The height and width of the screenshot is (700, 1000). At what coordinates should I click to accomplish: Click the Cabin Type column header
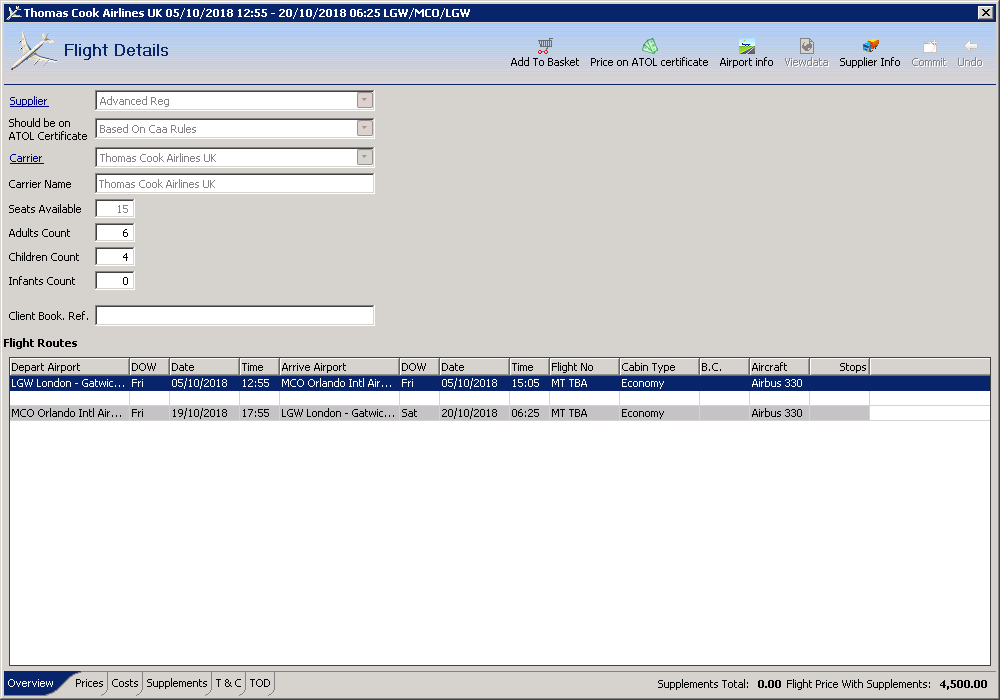659,367
